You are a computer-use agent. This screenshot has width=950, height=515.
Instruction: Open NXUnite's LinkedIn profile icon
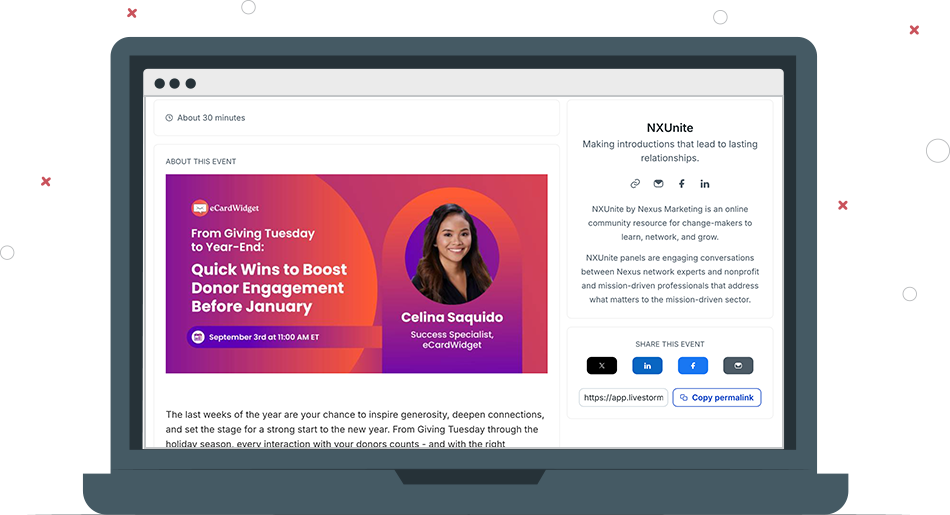(705, 184)
